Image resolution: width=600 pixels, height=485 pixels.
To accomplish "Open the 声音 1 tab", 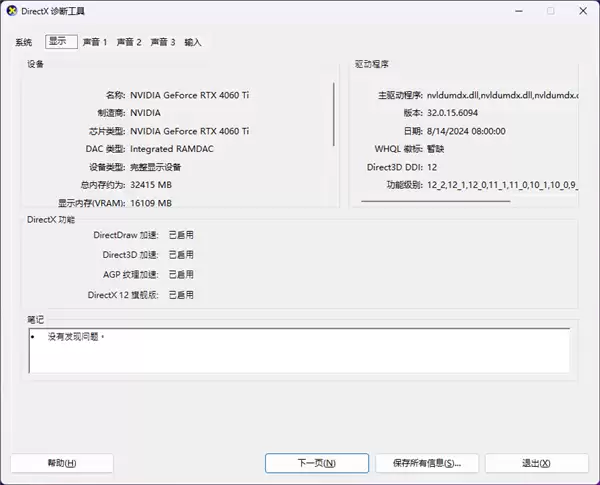I will click(95, 43).
